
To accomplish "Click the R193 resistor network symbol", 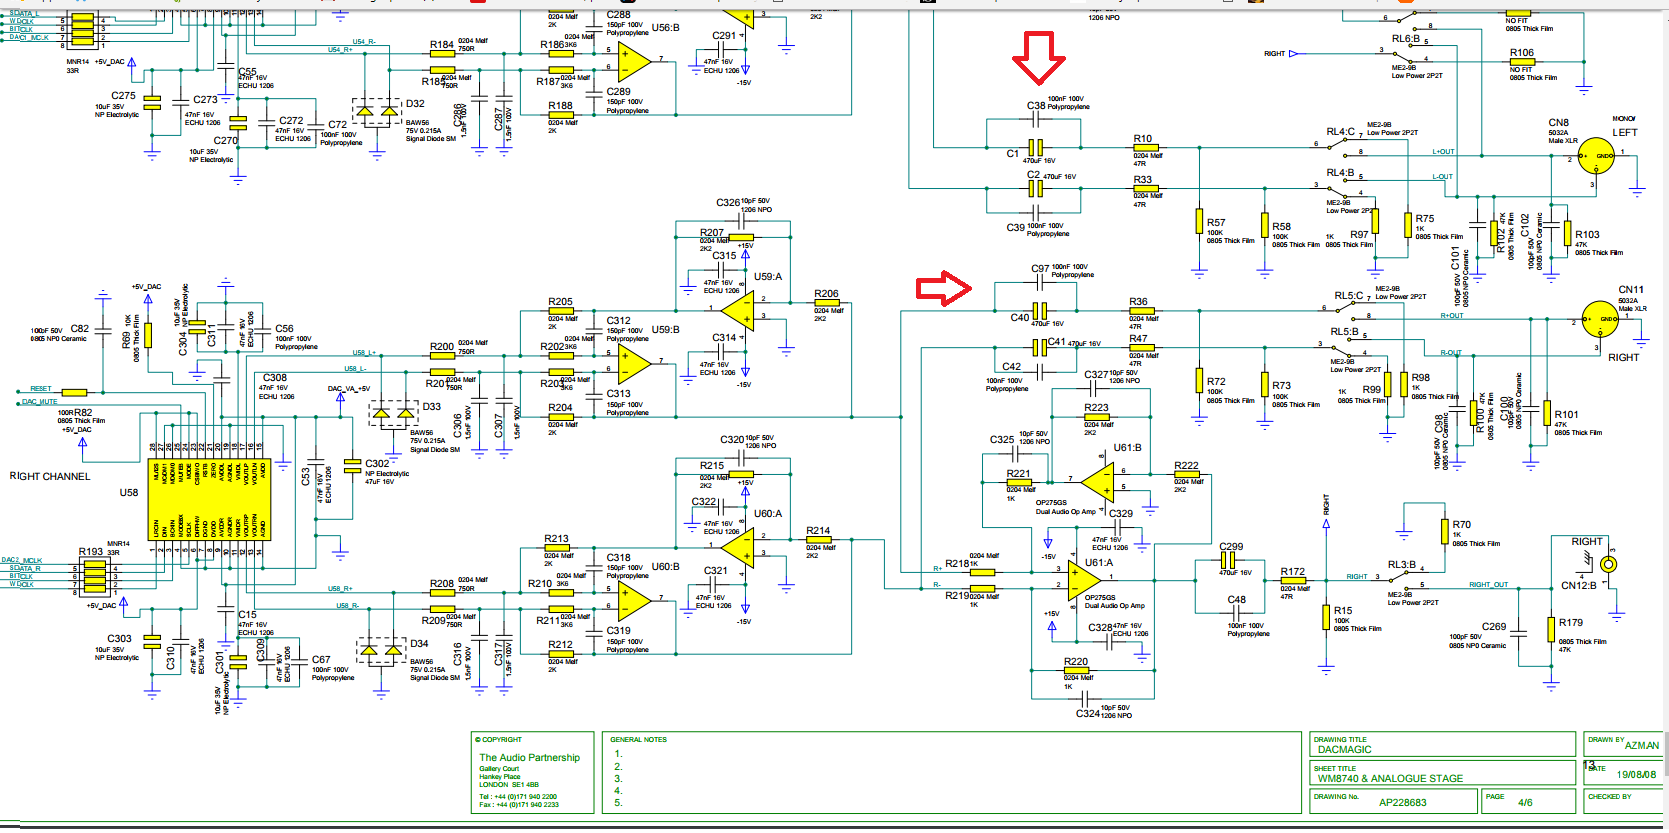I will pyautogui.click(x=95, y=576).
